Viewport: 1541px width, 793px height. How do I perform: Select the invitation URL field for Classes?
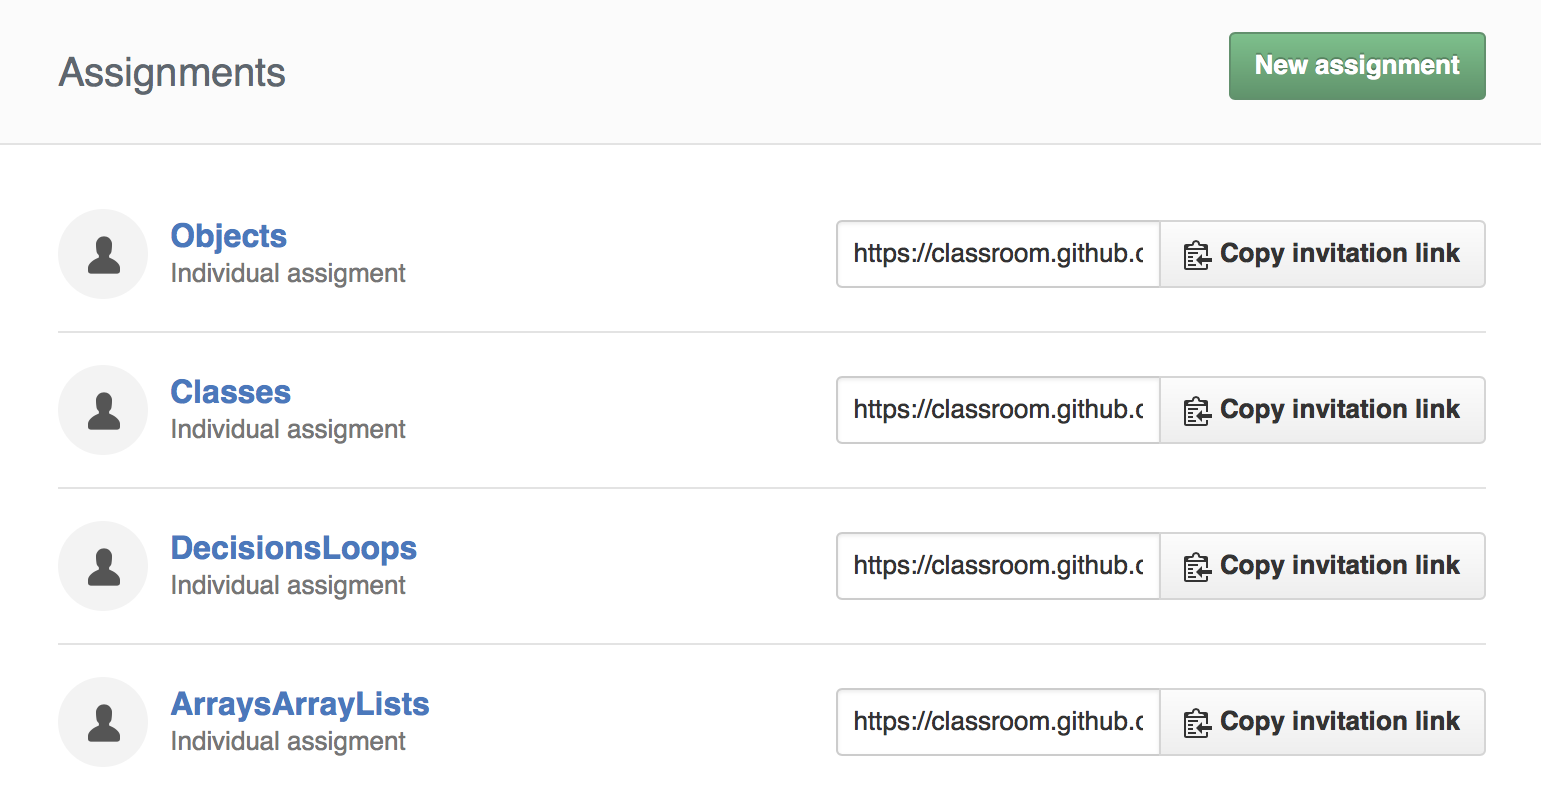coord(997,410)
